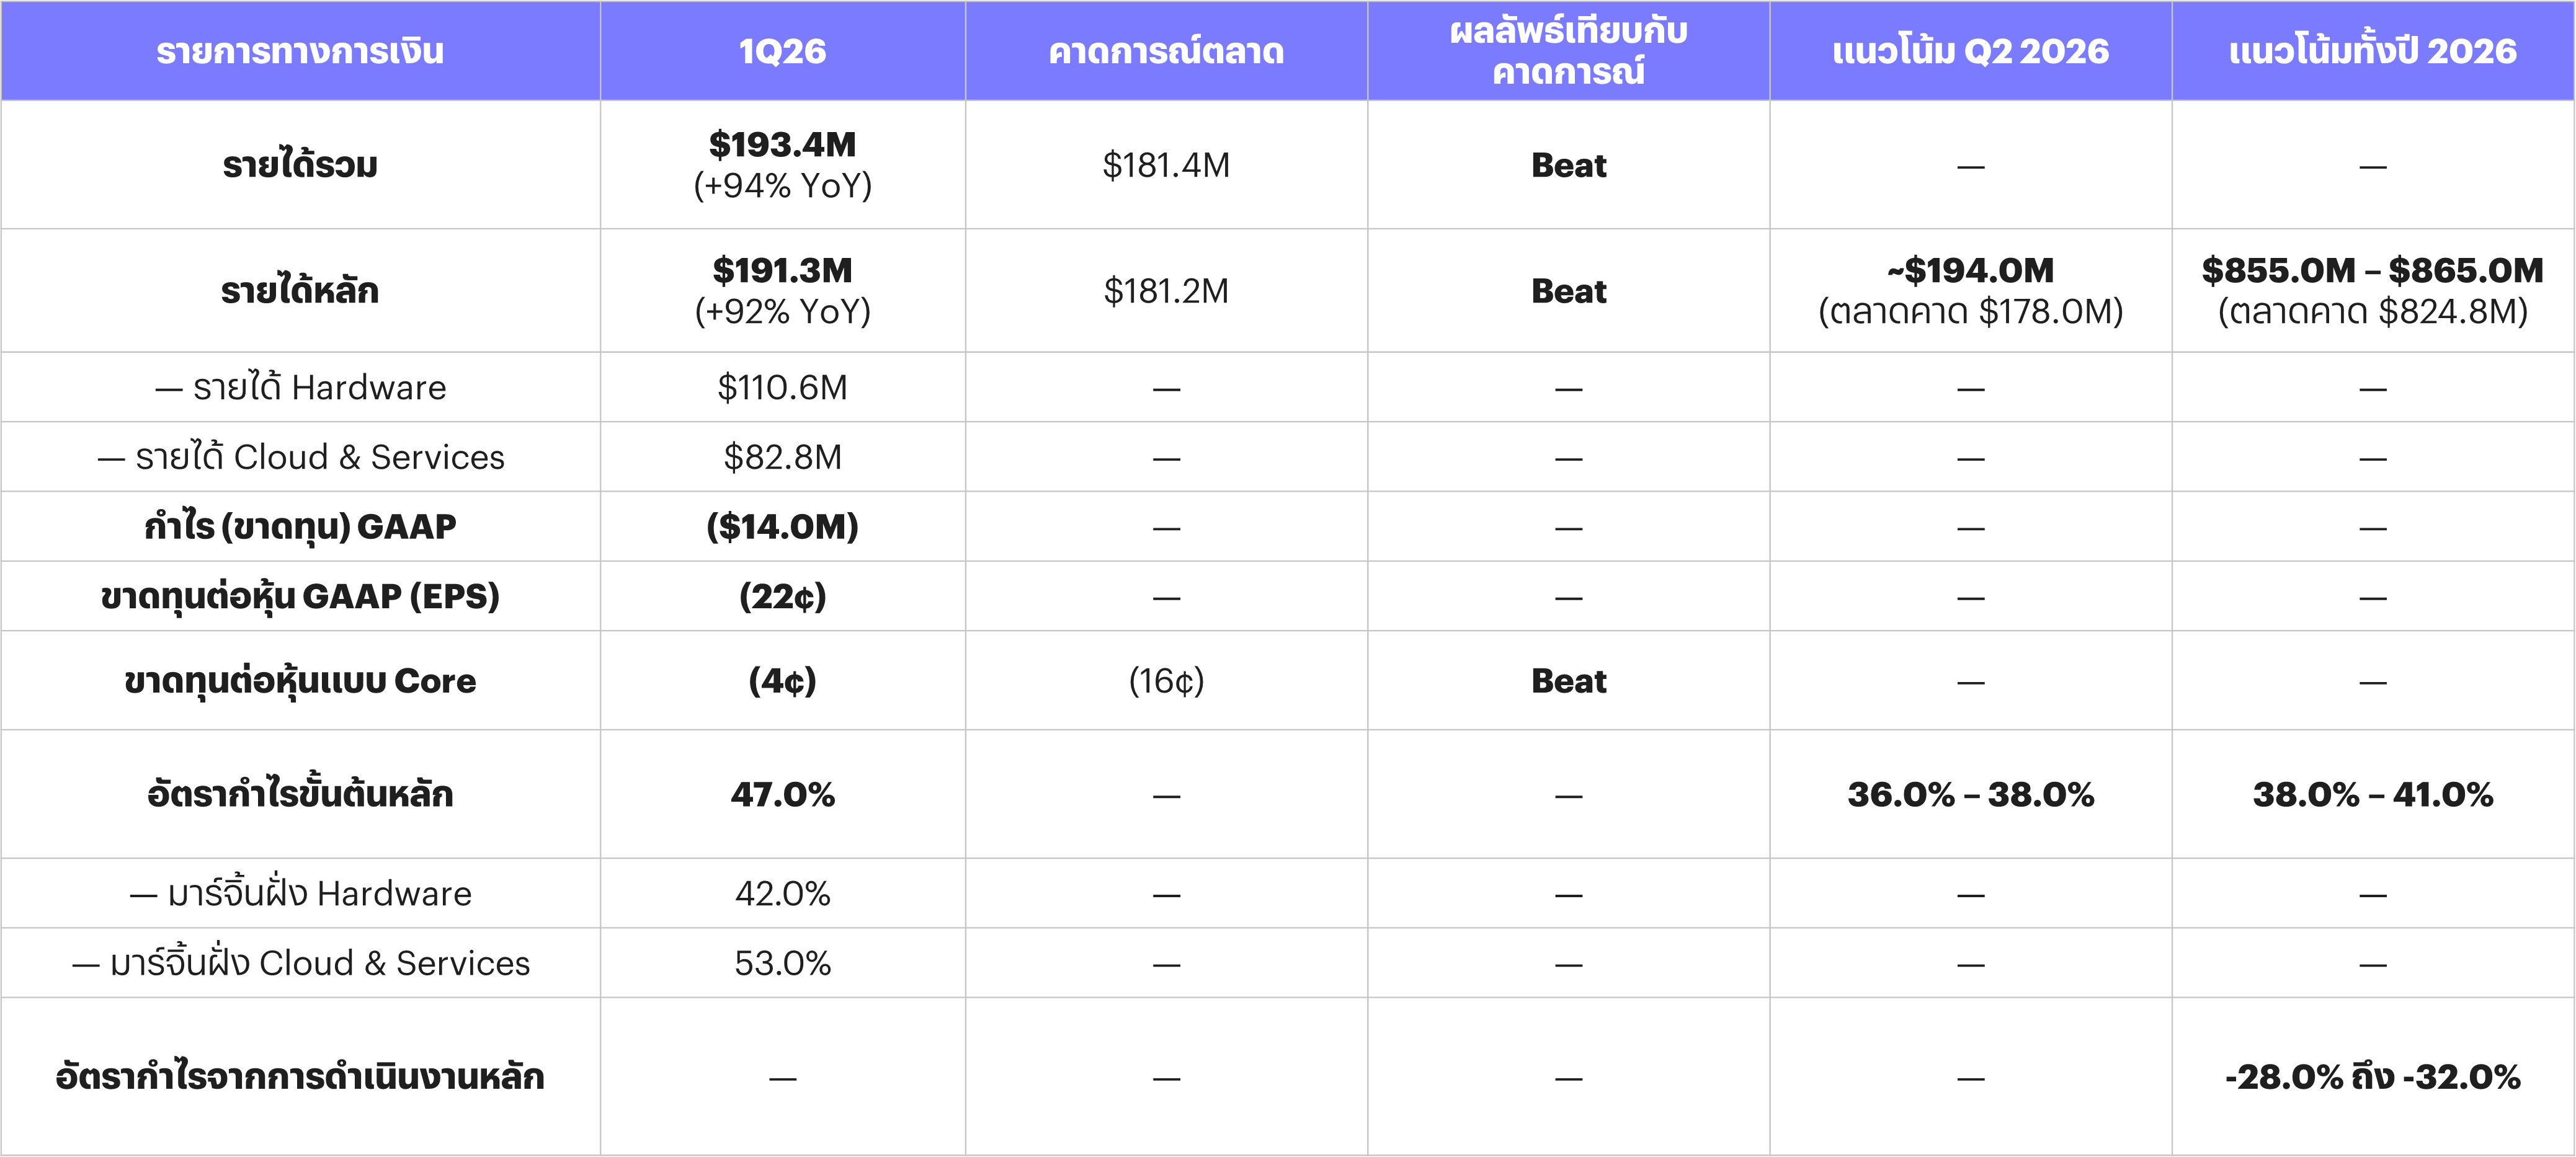Click the คาดการณ์ตลาด column header
The image size is (2576, 1157).
(x=1166, y=51)
